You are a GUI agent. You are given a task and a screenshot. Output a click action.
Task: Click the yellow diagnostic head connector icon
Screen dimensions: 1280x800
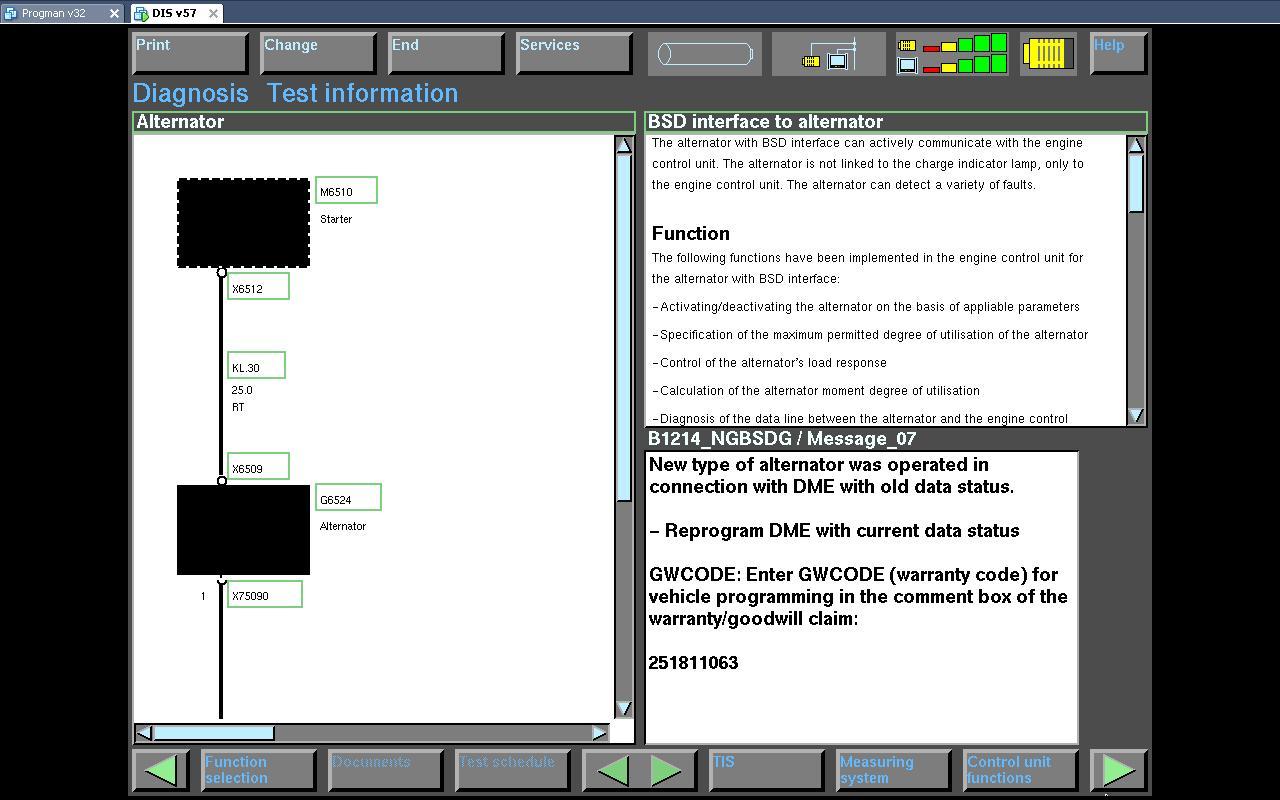tap(1047, 53)
